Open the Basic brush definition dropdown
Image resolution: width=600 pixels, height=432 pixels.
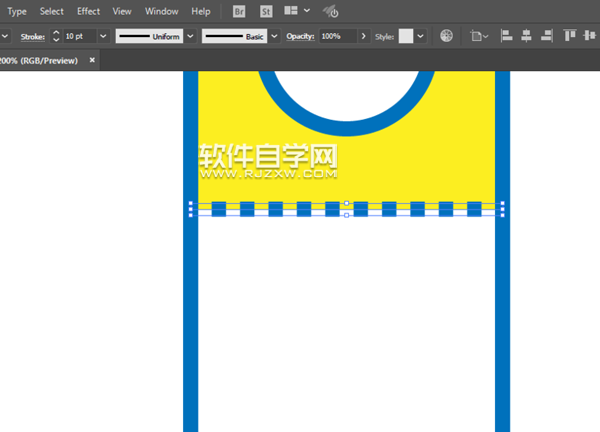tap(274, 36)
